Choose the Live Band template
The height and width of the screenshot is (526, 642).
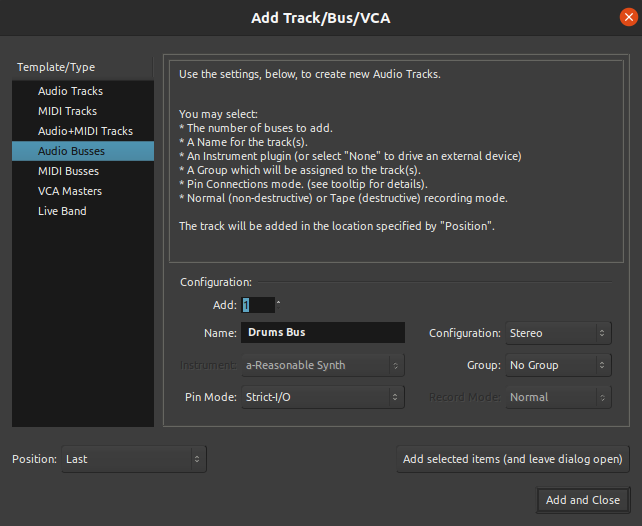tap(62, 211)
